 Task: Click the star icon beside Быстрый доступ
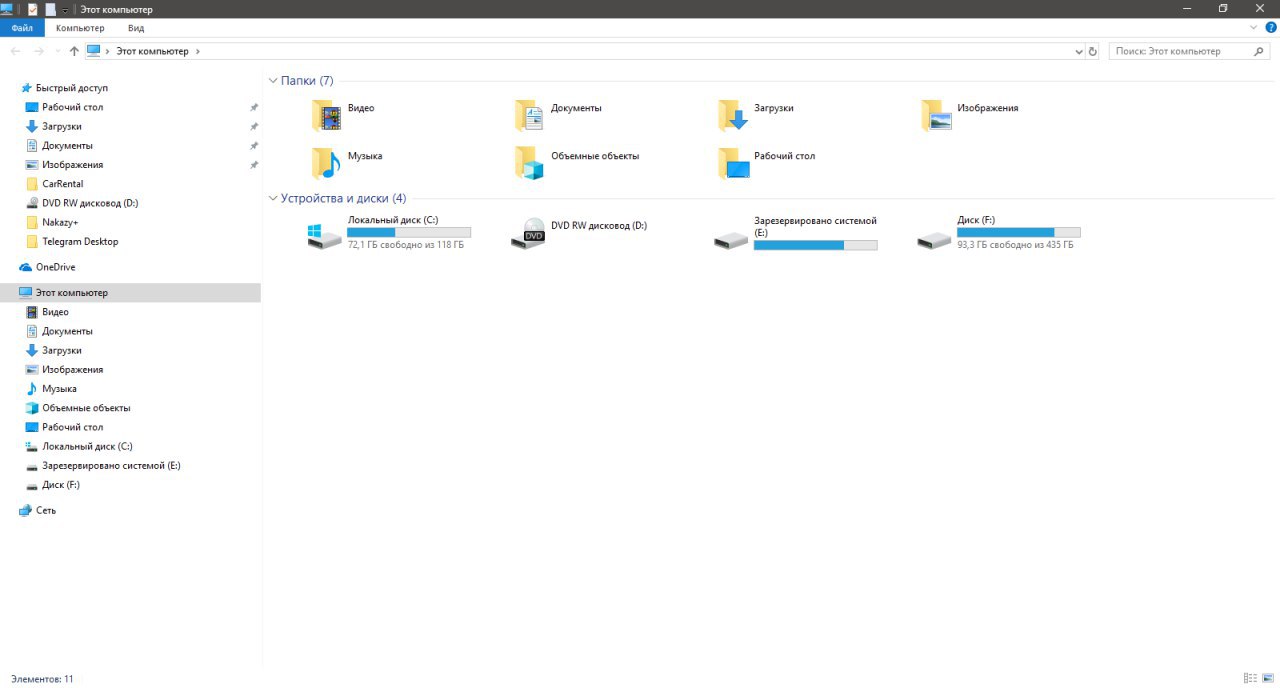[x=26, y=88]
